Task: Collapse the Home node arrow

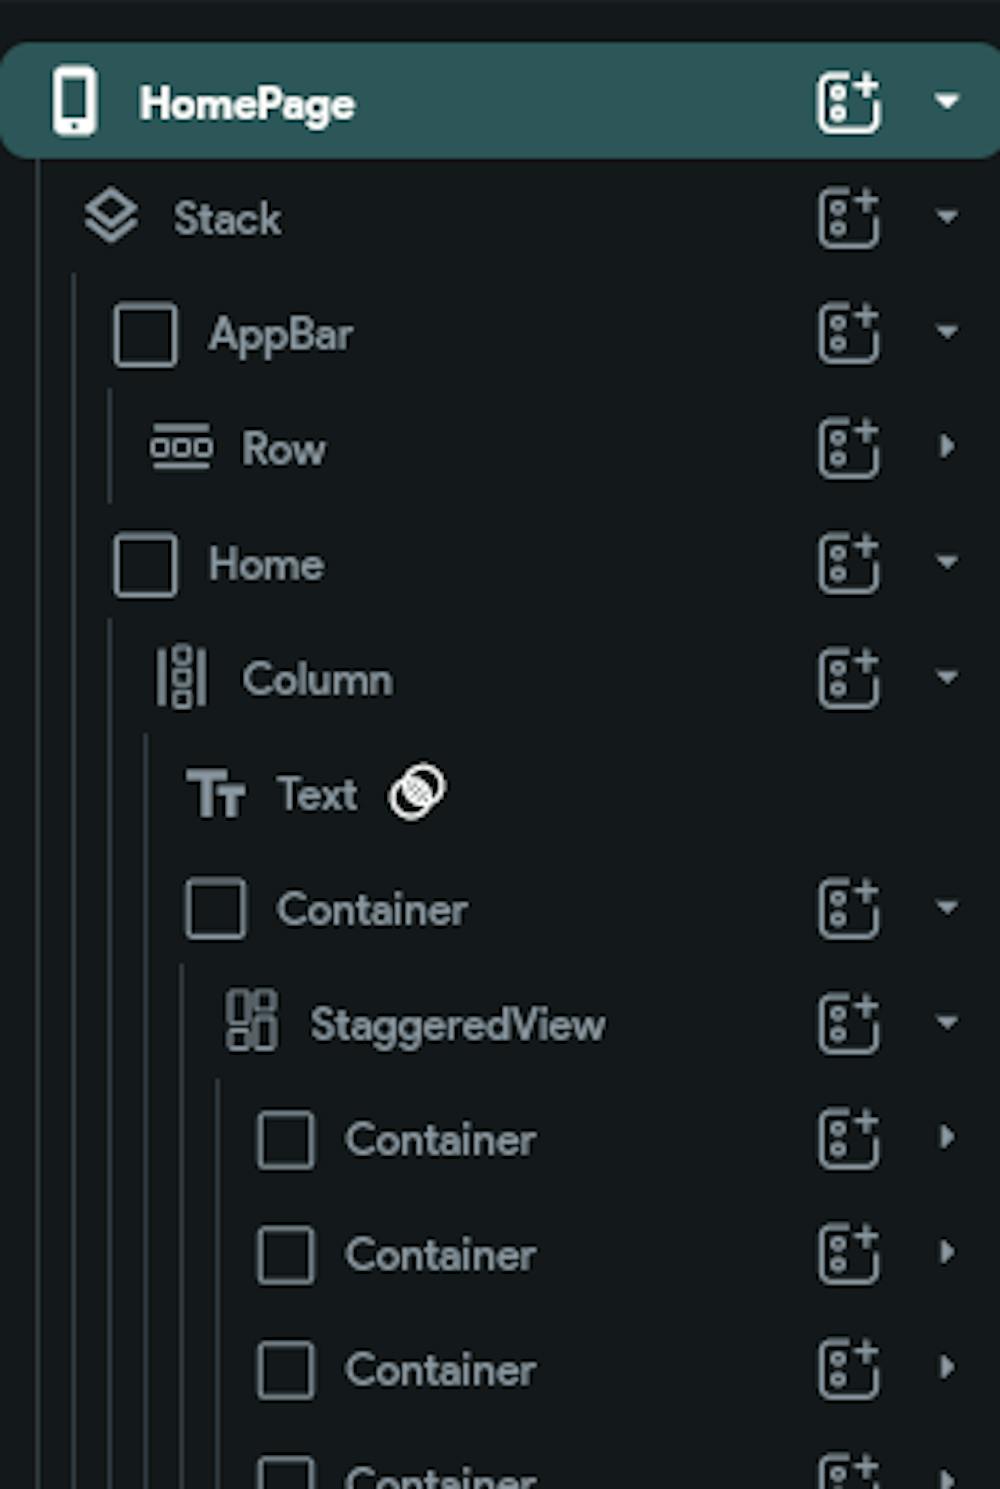Action: 947,561
